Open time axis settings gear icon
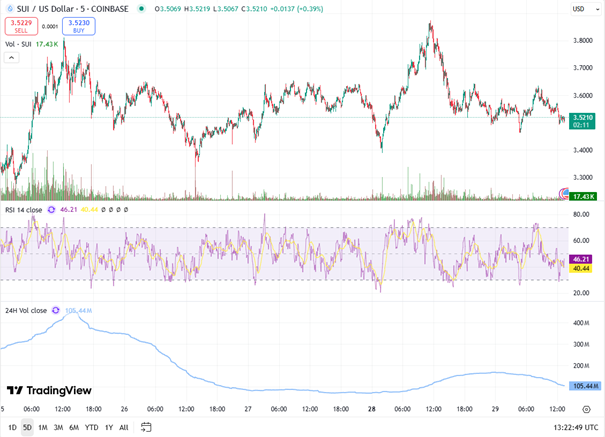This screenshot has width=605, height=437. [x=586, y=409]
